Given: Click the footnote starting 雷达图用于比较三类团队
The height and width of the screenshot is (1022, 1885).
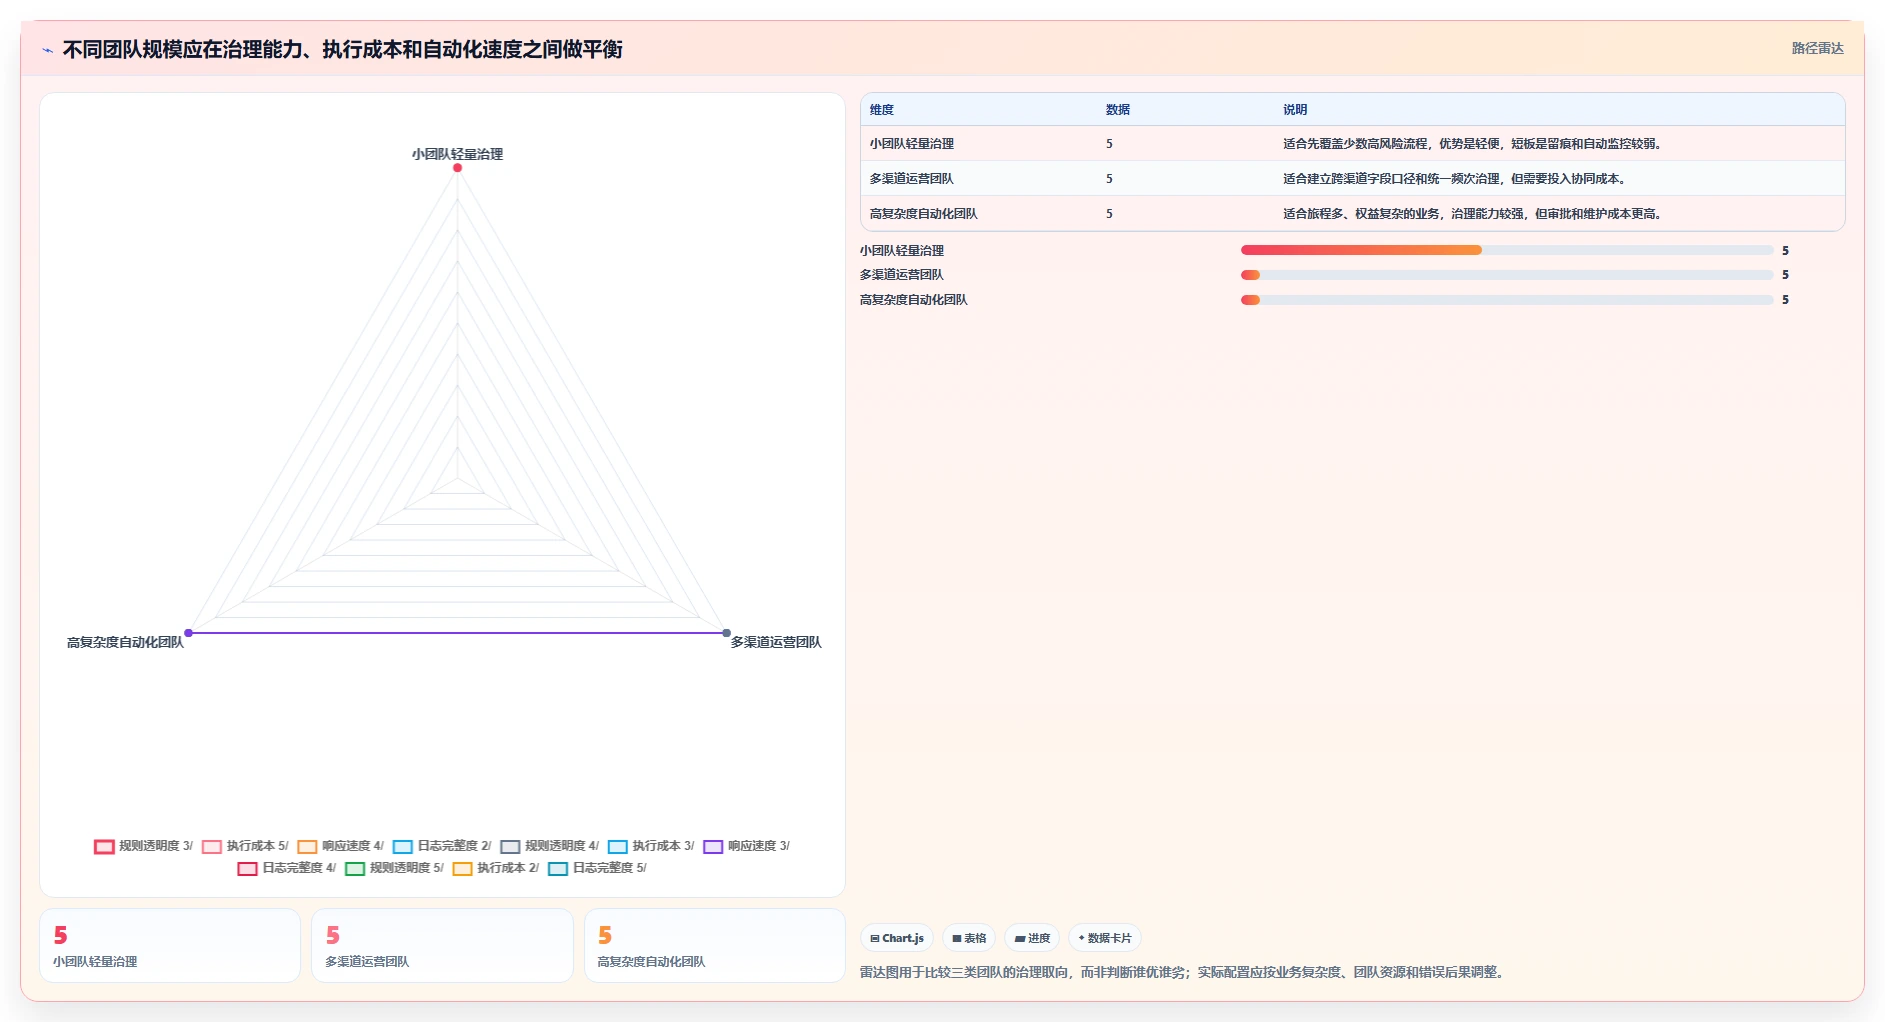Looking at the screenshot, I should pos(1184,972).
